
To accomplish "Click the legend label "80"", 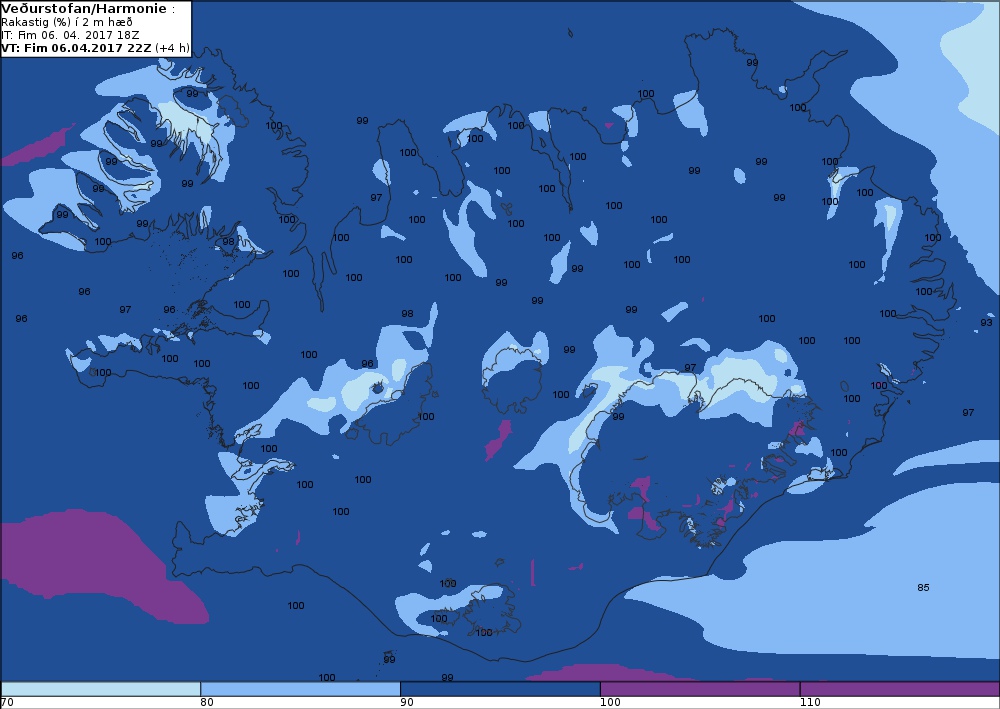I will coord(207,702).
